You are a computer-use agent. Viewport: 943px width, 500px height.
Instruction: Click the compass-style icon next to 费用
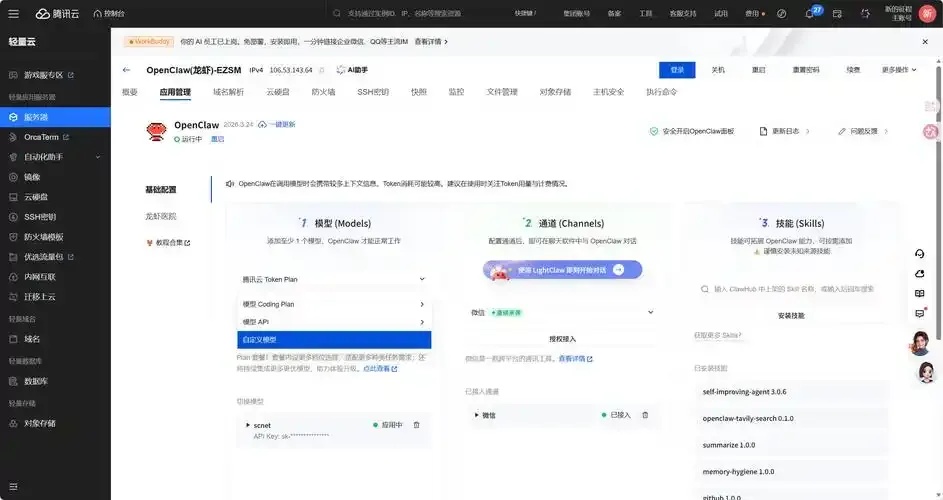(x=781, y=13)
